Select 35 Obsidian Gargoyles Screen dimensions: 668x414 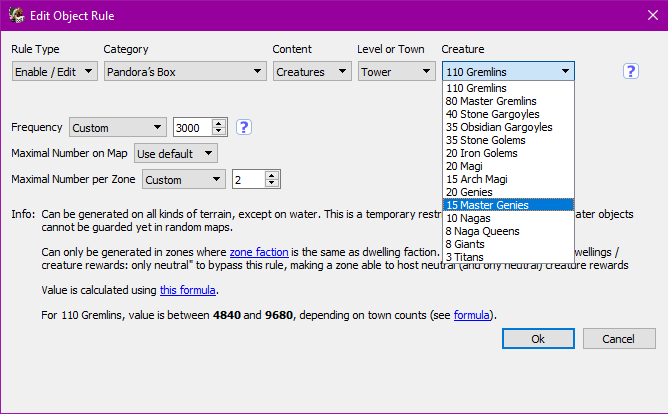click(508, 127)
